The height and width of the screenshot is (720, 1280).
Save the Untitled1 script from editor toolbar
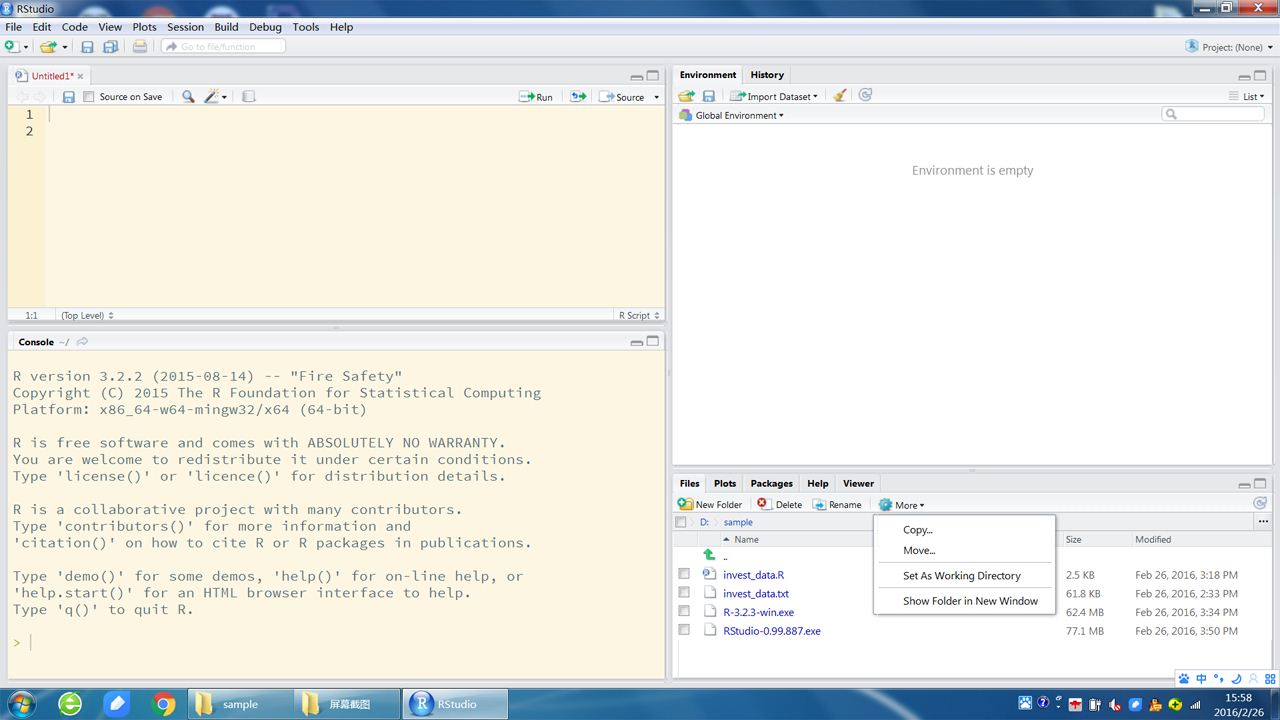click(68, 97)
